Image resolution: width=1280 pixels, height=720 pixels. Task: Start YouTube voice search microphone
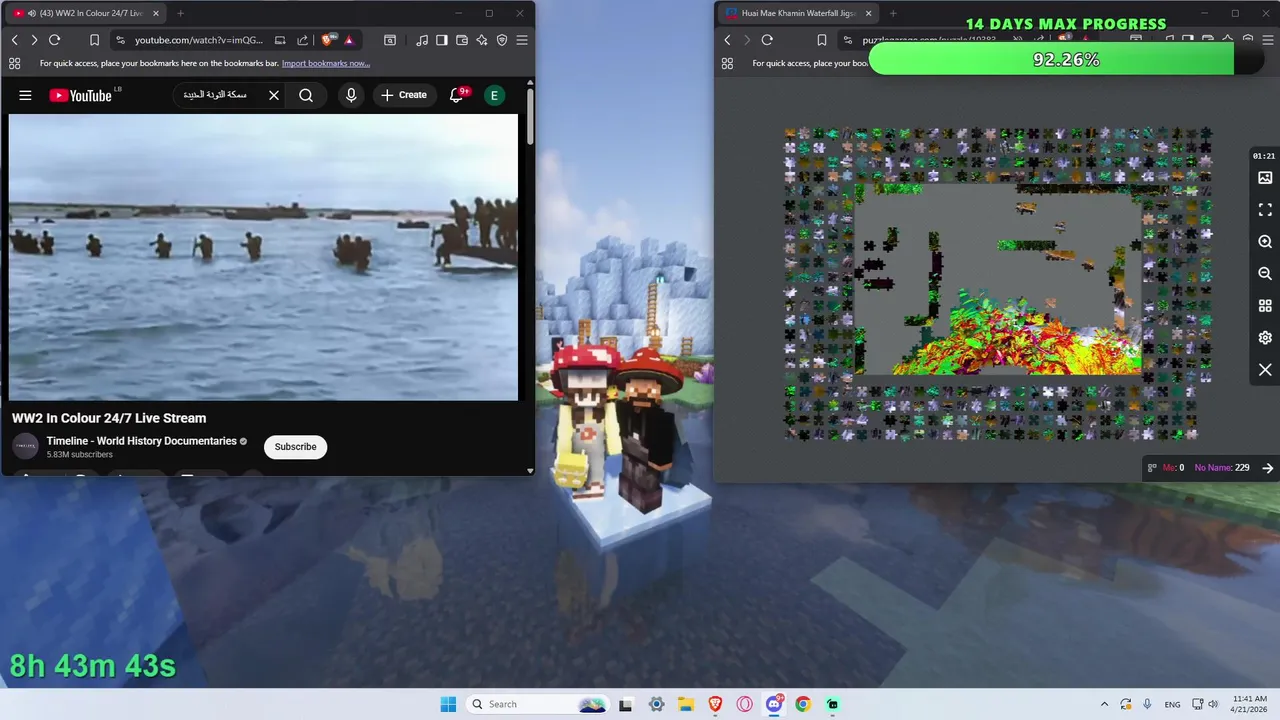point(351,95)
